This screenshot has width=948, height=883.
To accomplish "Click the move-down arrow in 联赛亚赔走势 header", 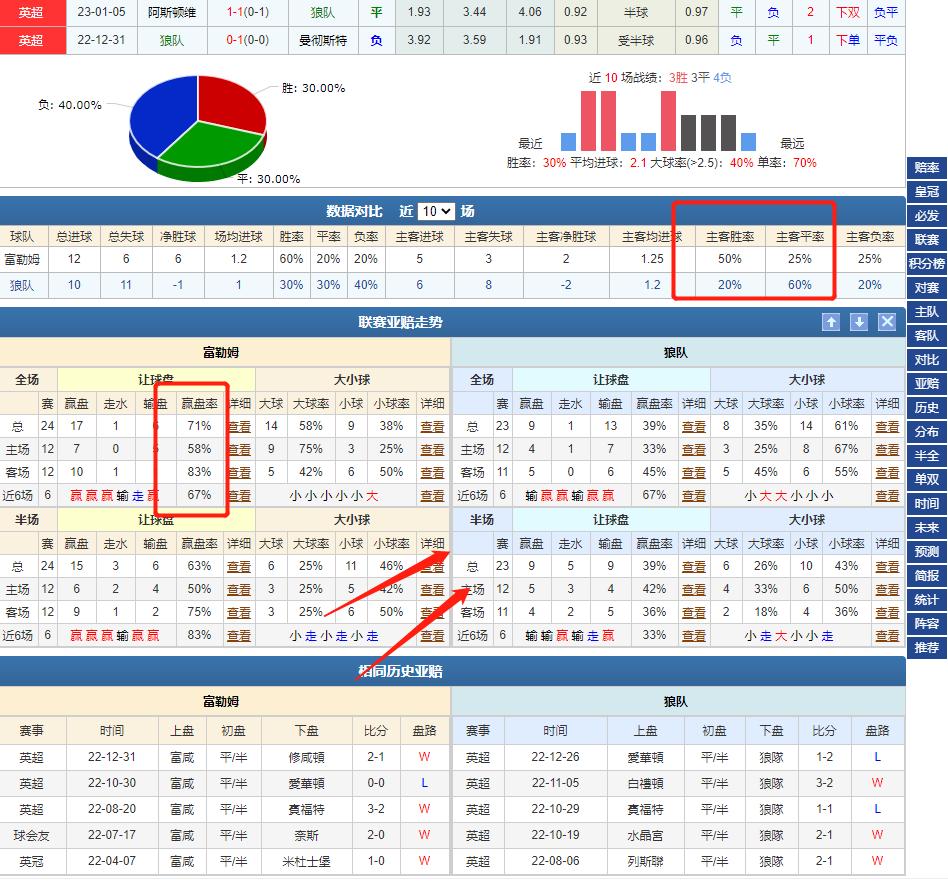I will tap(859, 322).
